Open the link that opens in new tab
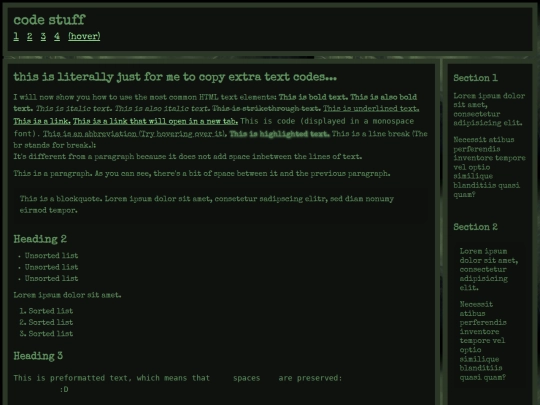This screenshot has height=405, width=540. coord(155,121)
